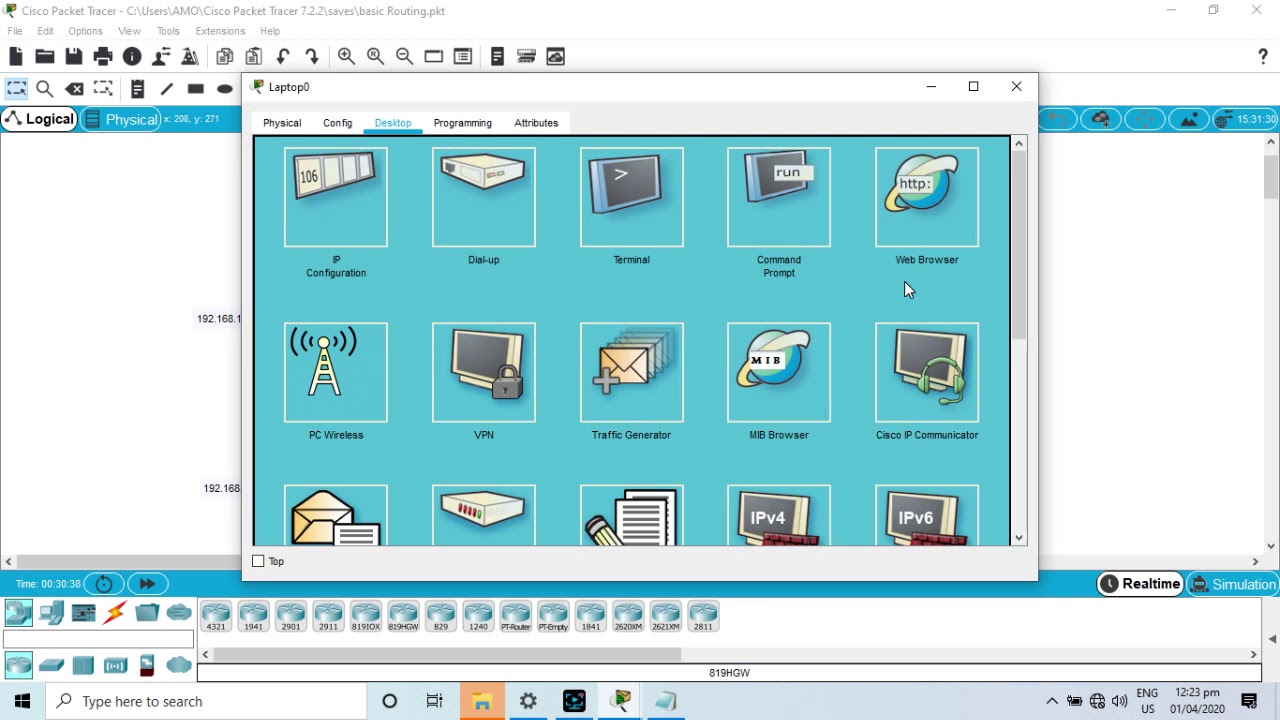Open the Dial-up app
This screenshot has height=720, width=1280.
pos(484,197)
